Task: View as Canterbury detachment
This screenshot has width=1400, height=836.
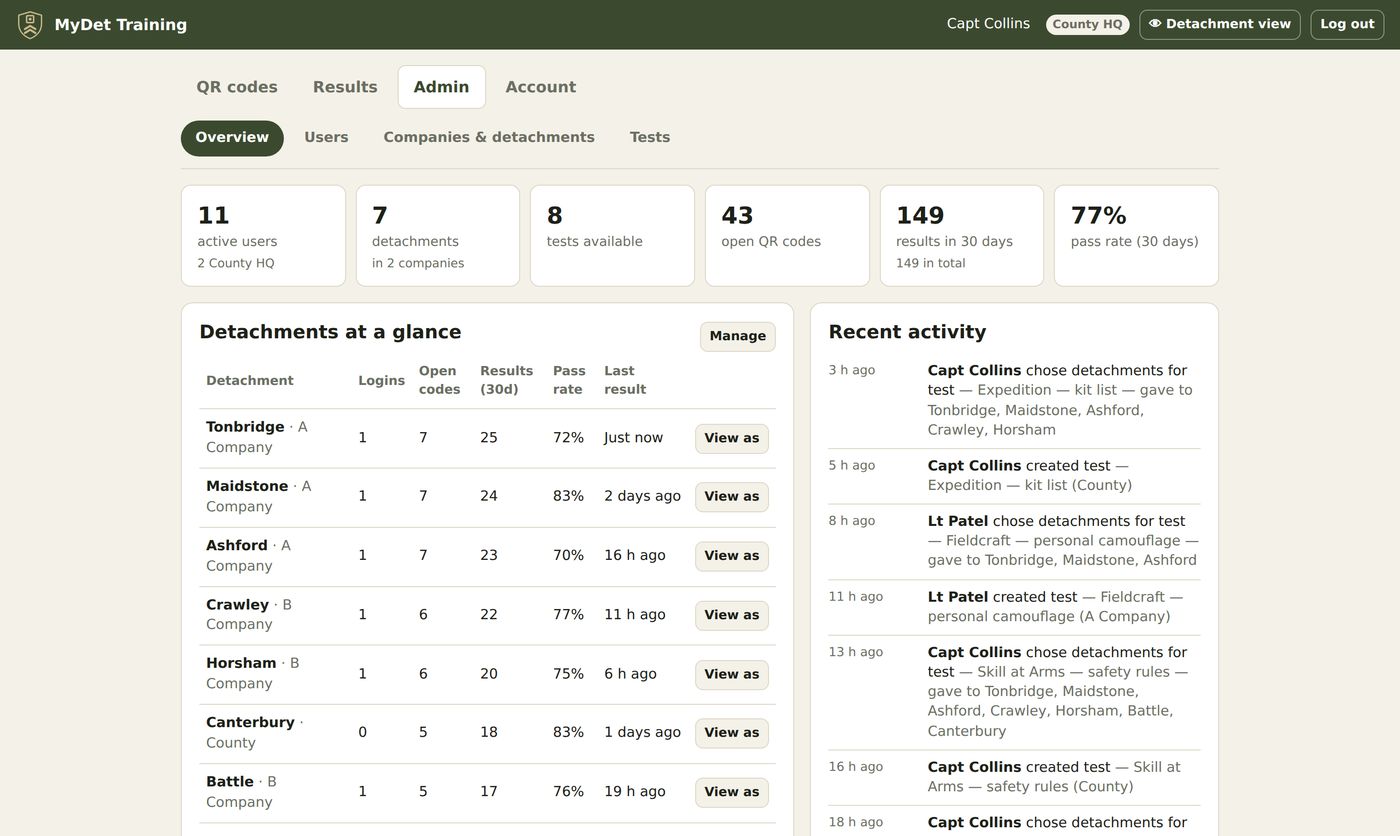Action: click(732, 733)
